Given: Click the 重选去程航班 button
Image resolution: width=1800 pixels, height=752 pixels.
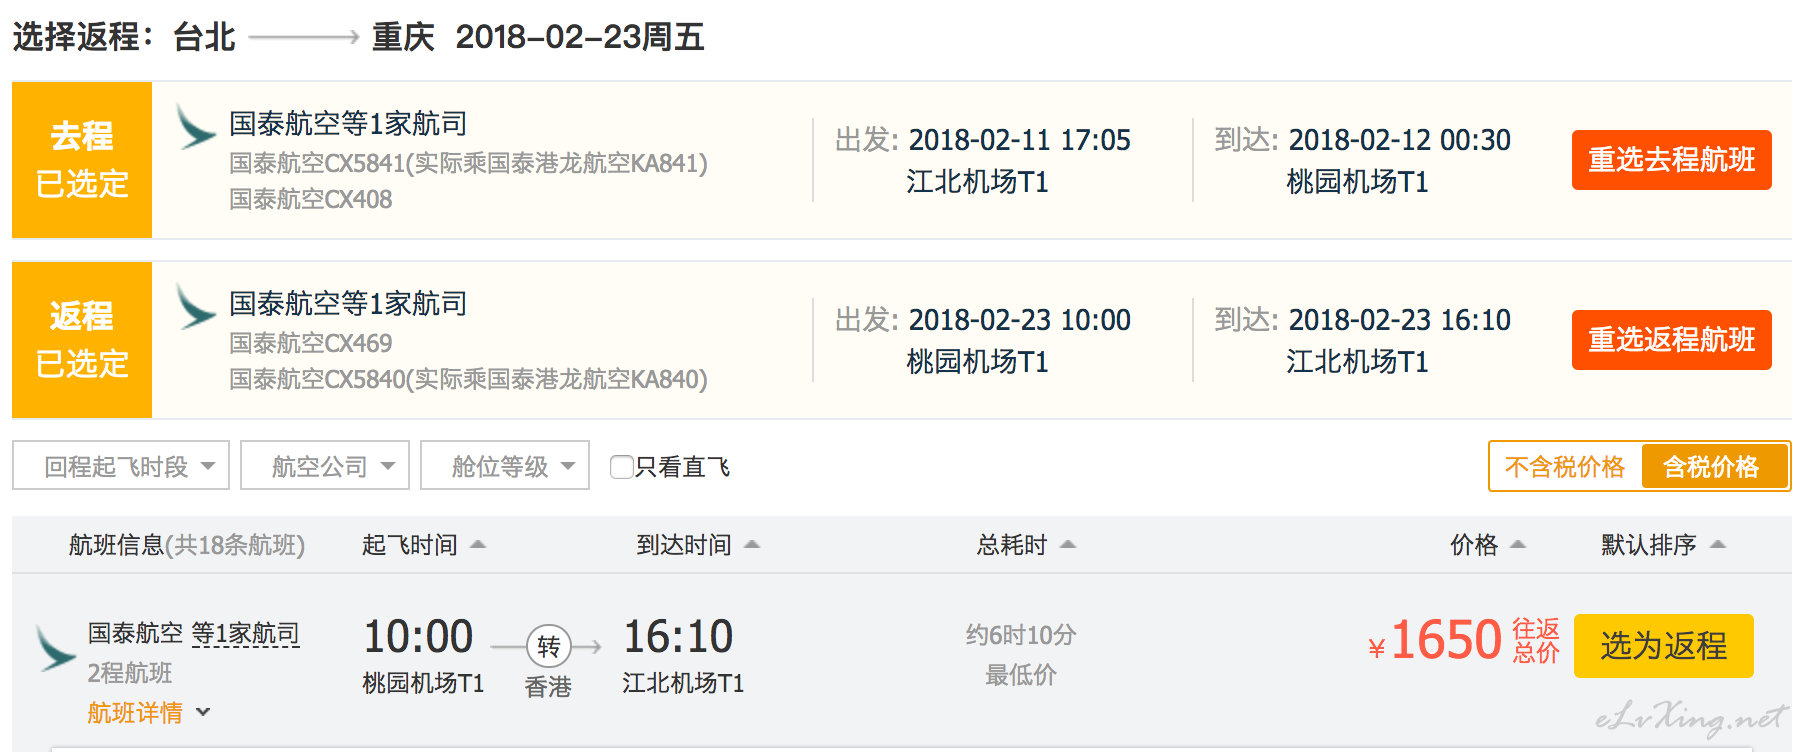Looking at the screenshot, I should coord(1671,160).
